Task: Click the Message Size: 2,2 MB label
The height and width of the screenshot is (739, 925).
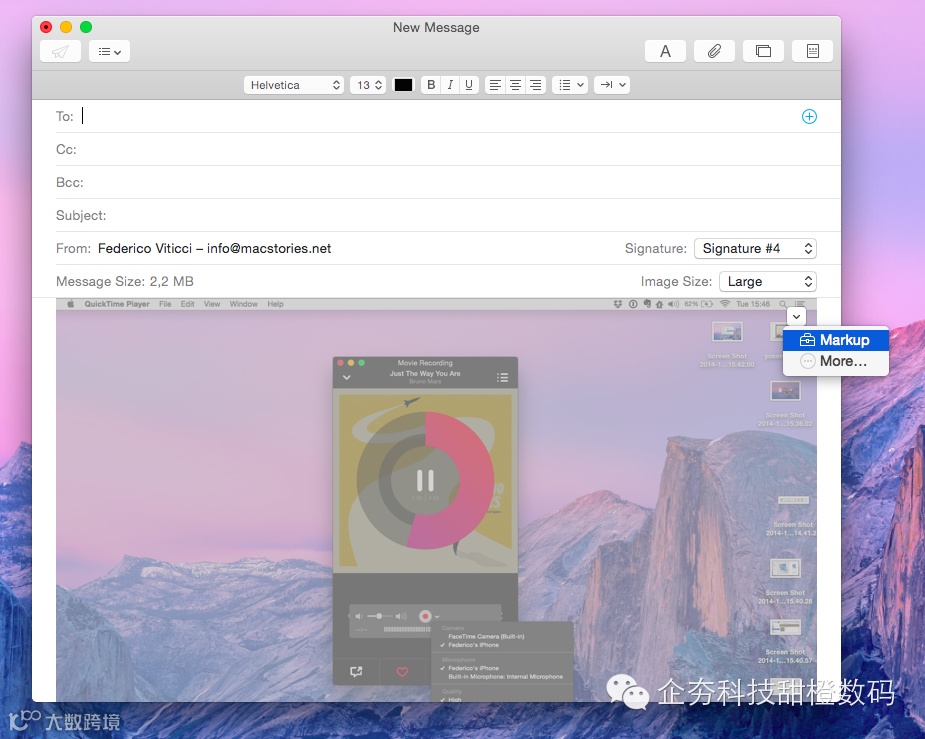Action: [124, 281]
